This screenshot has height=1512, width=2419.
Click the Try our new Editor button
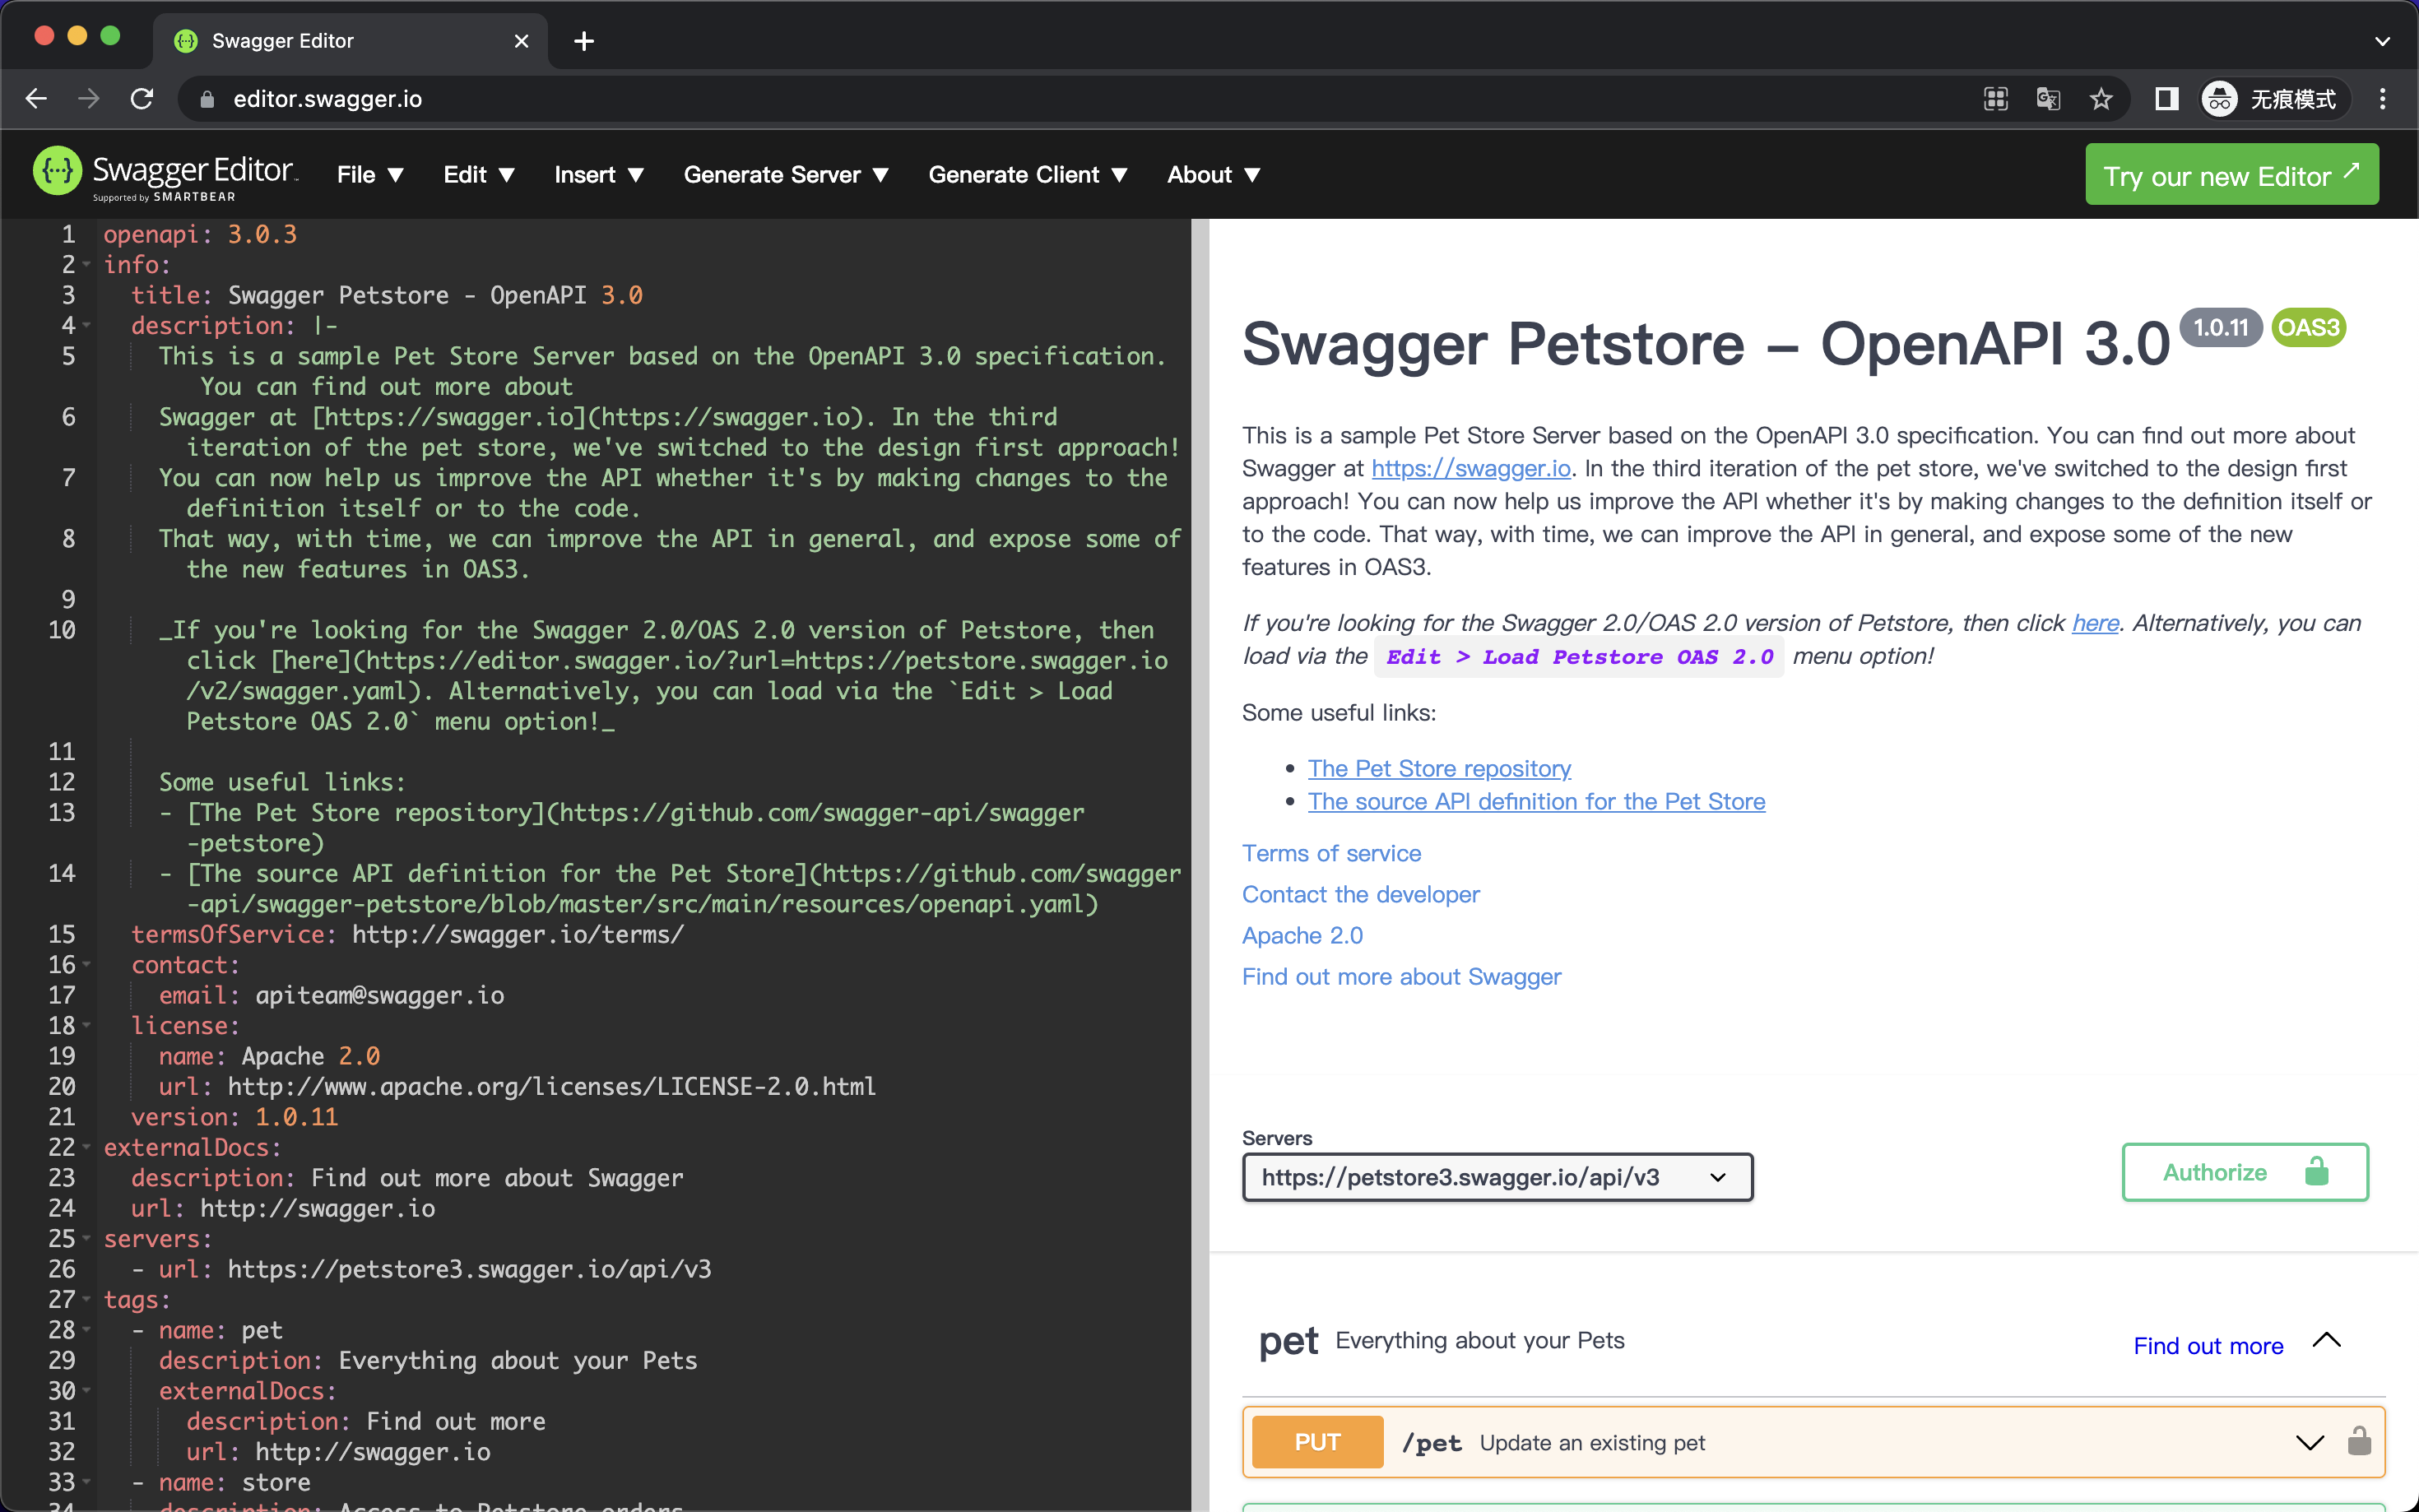[2232, 174]
